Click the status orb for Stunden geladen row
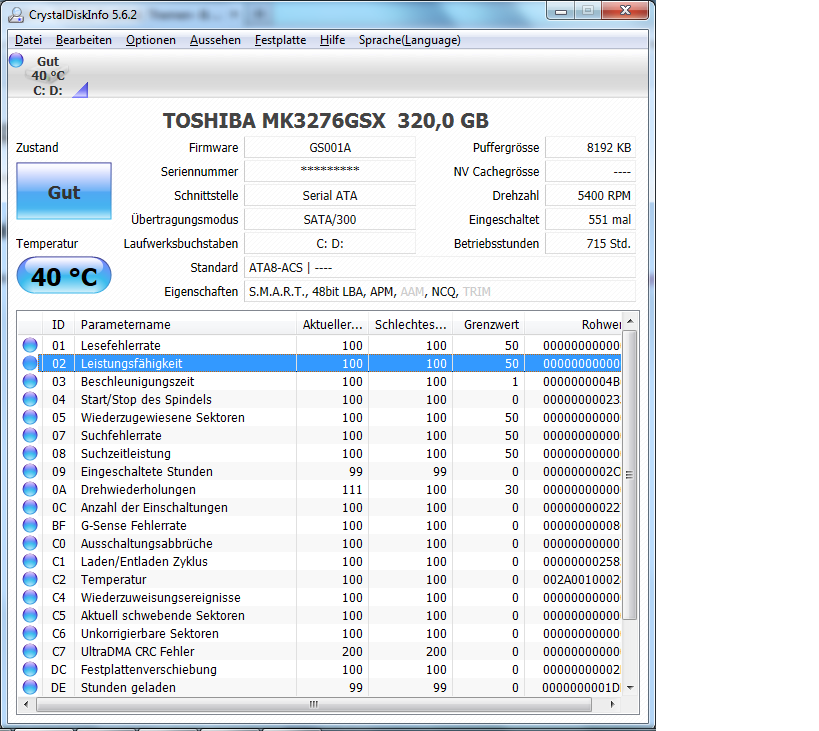 (30, 687)
